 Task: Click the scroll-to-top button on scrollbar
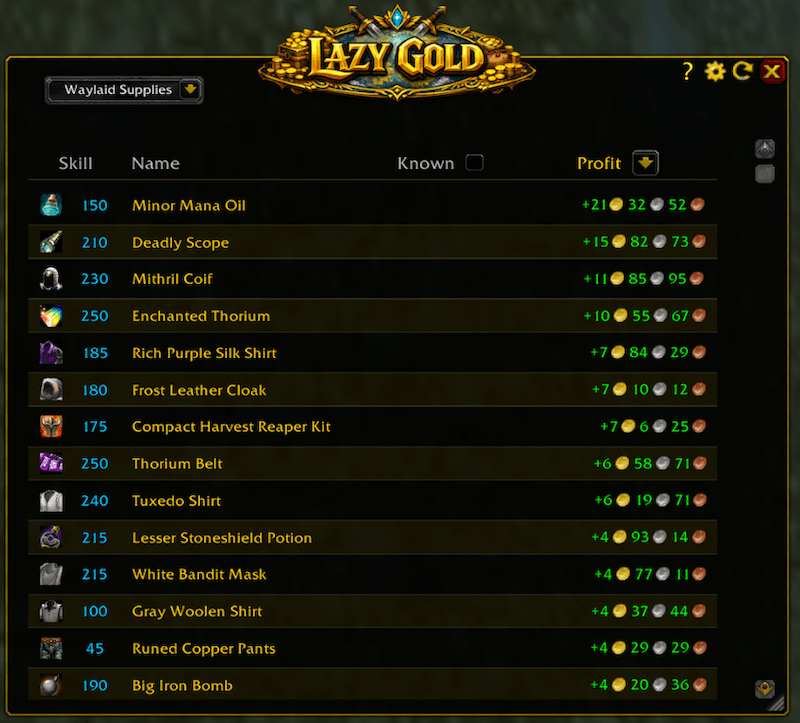764,149
